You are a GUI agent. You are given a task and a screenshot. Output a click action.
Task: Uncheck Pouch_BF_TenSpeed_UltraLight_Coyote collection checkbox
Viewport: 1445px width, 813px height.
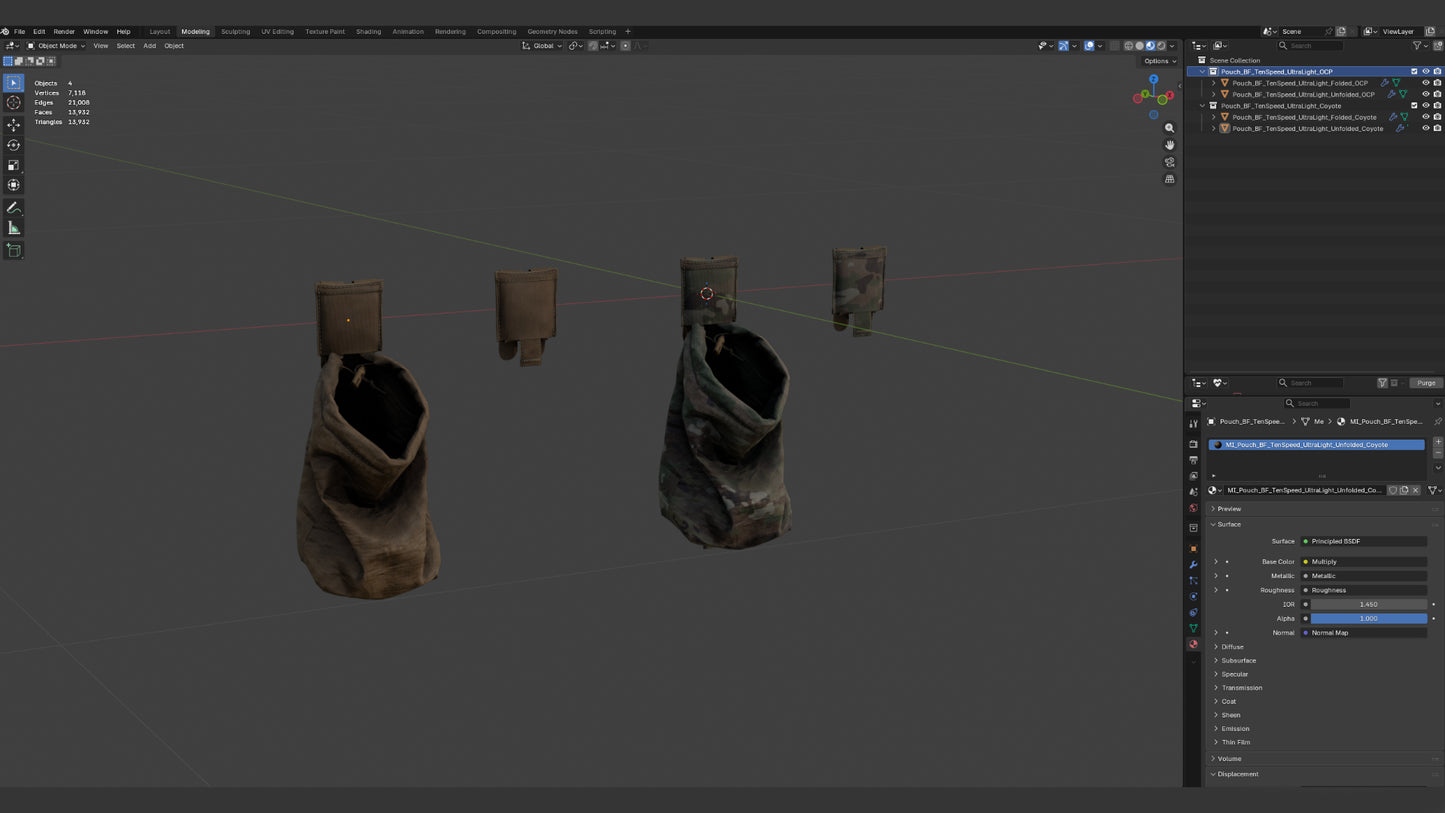[x=1414, y=105]
